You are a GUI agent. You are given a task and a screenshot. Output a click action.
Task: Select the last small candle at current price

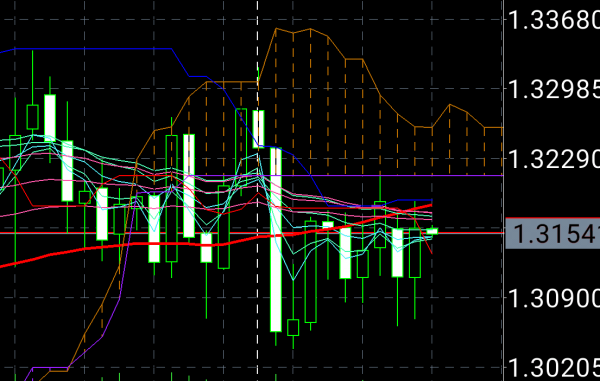[x=432, y=231]
